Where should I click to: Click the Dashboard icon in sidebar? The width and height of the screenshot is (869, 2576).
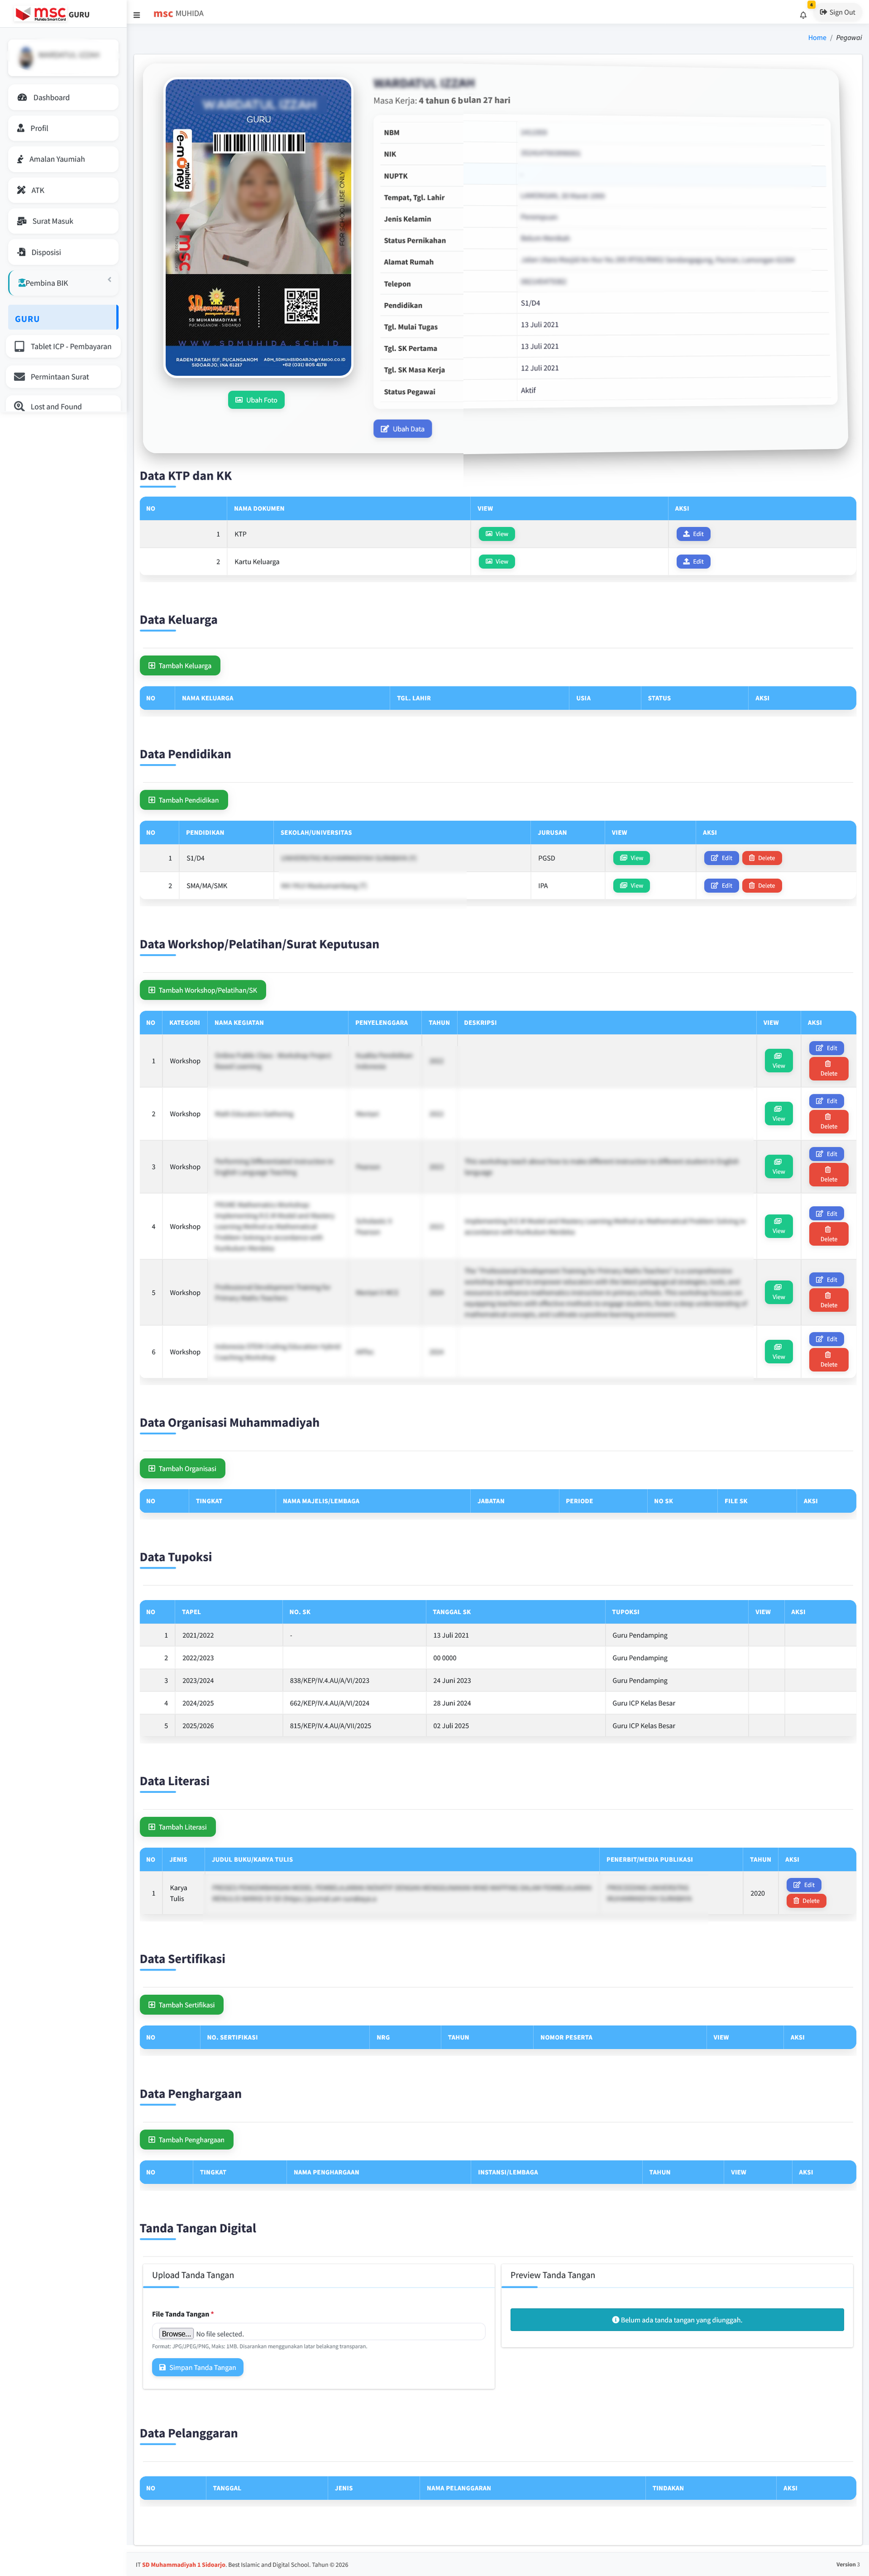pyautogui.click(x=22, y=98)
